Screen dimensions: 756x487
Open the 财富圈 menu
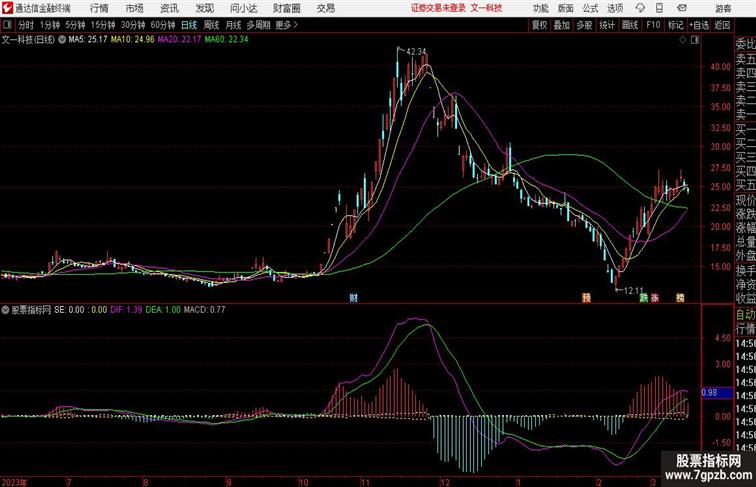(287, 8)
